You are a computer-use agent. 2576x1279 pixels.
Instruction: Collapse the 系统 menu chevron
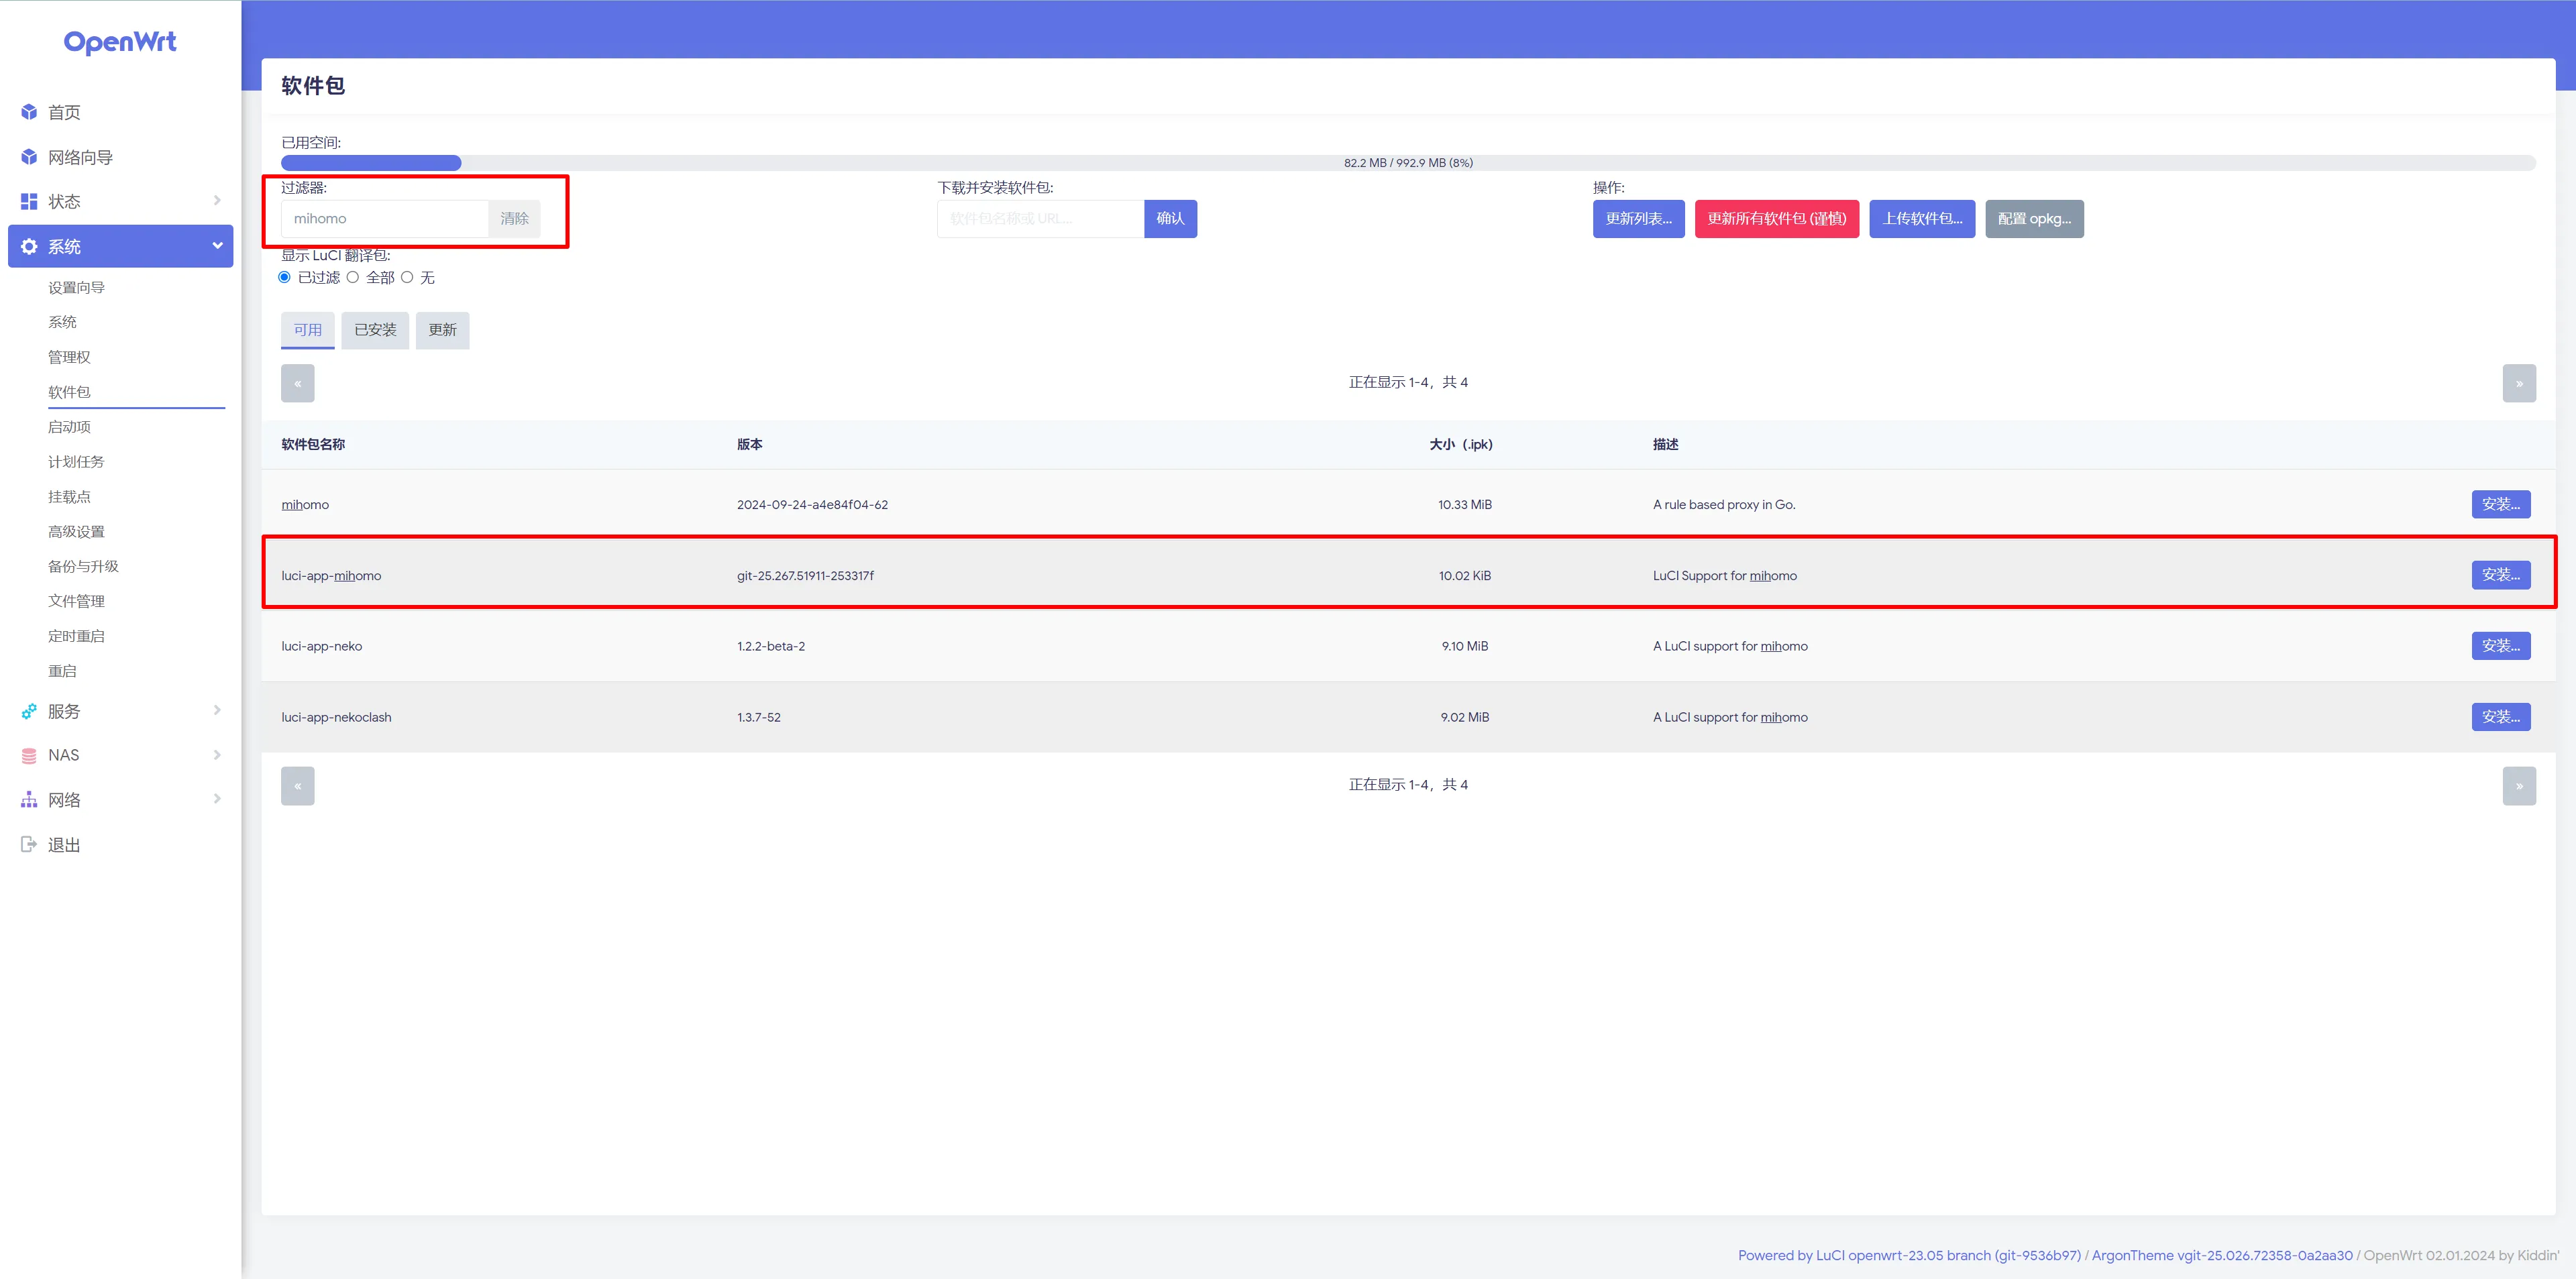coord(217,245)
